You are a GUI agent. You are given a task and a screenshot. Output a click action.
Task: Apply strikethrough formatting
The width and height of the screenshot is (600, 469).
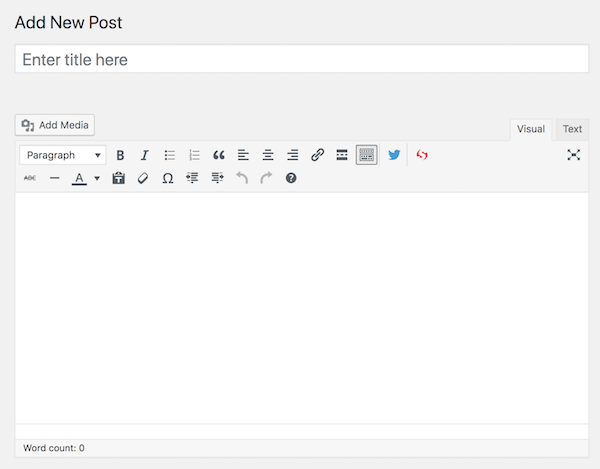[x=30, y=178]
